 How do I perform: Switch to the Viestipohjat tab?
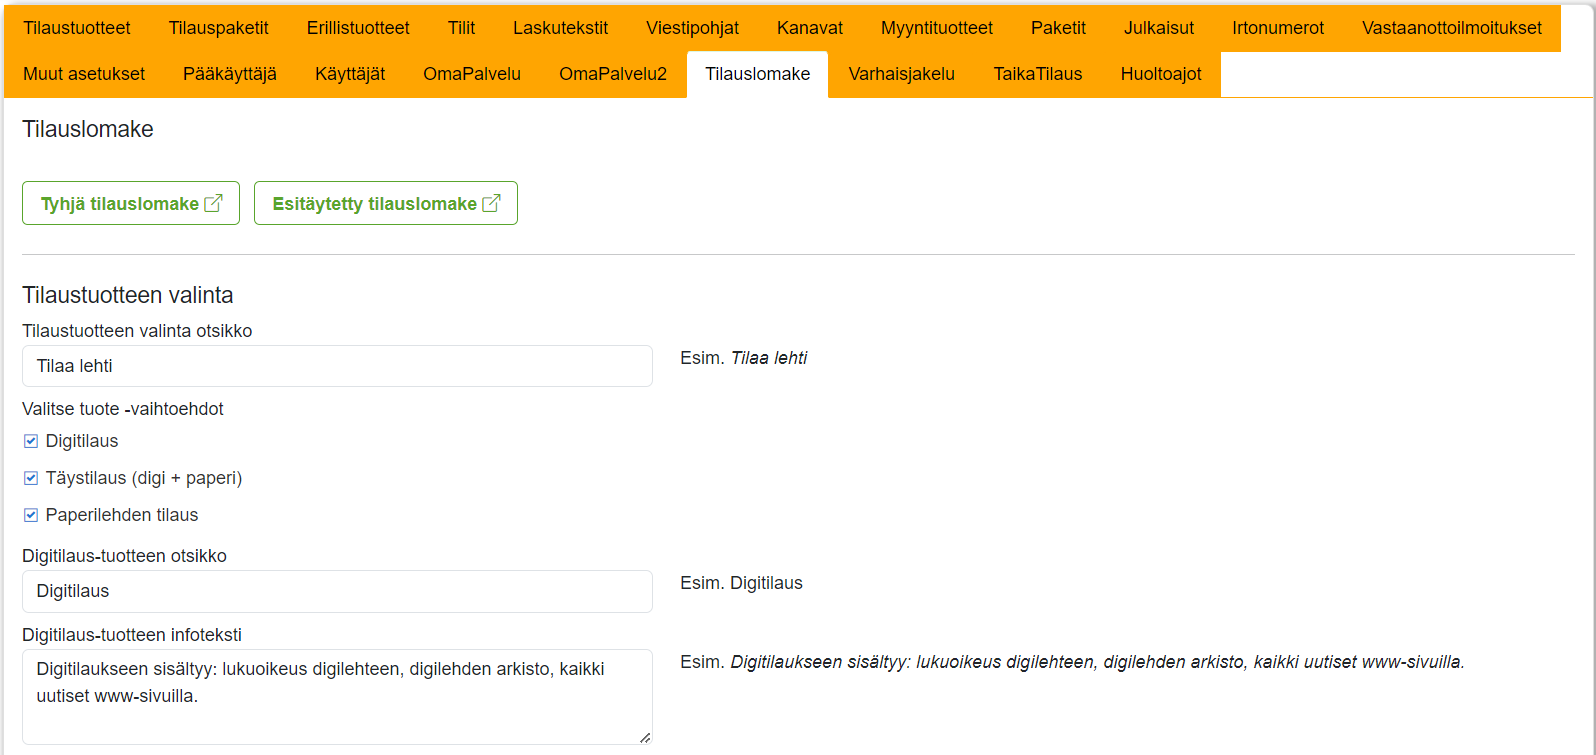coord(692,28)
